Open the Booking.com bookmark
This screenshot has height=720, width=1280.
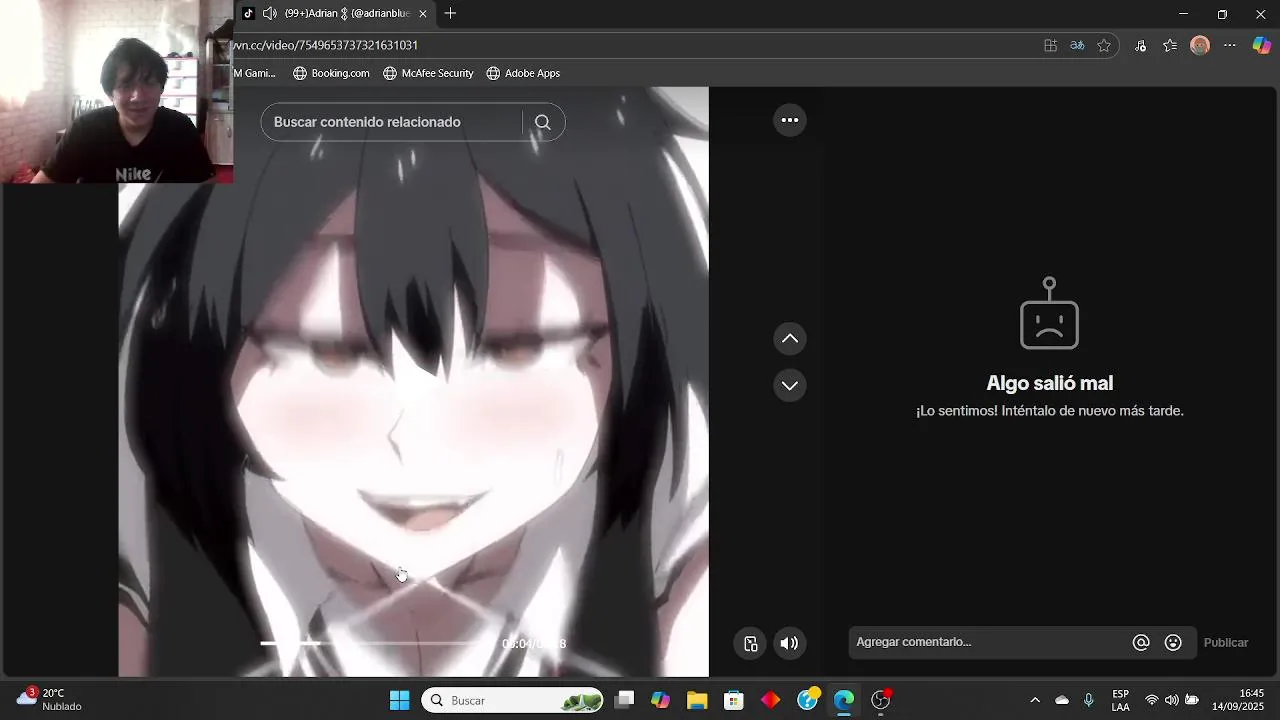point(331,73)
